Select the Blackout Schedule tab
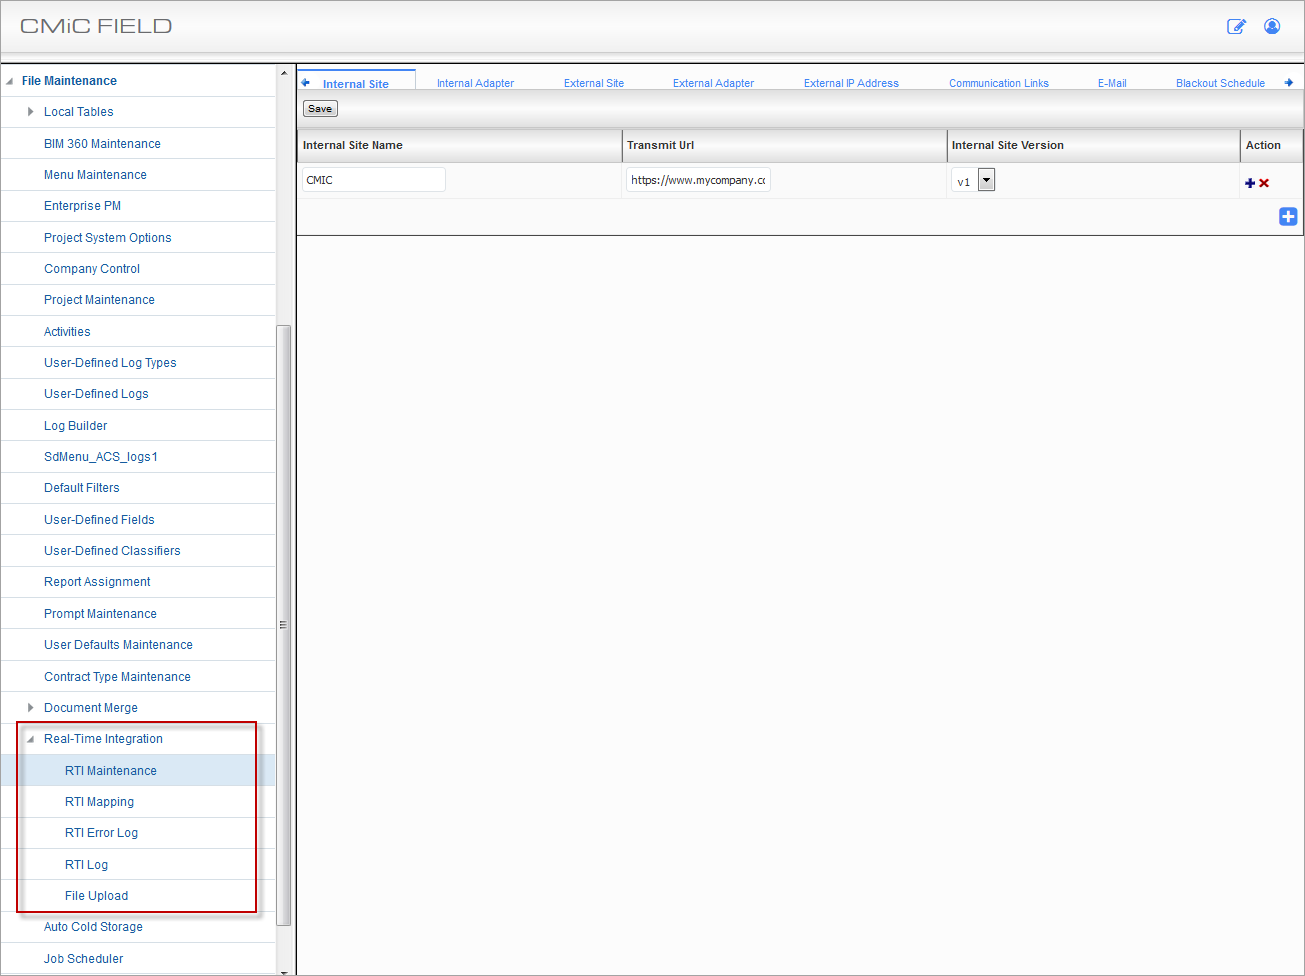1305x976 pixels. (x=1220, y=83)
